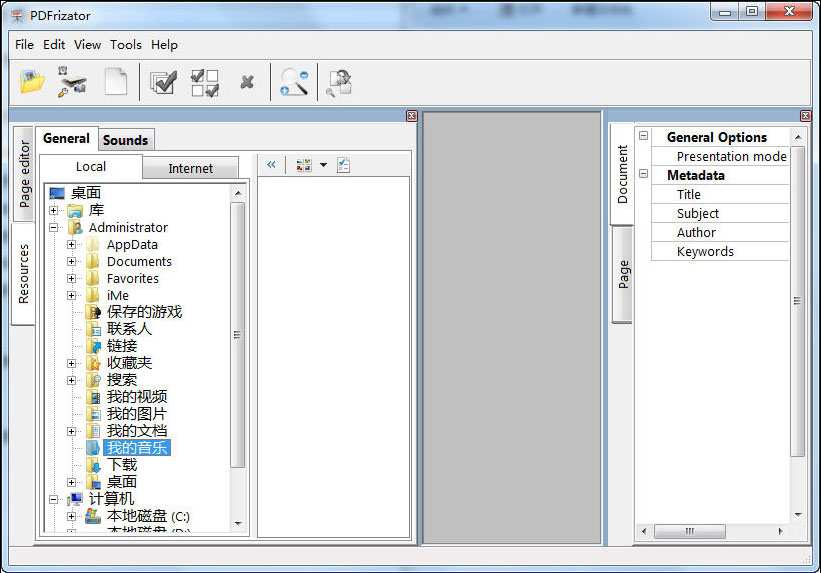This screenshot has height=573, width=821.
Task: Select the 链接 folder
Action: [121, 346]
